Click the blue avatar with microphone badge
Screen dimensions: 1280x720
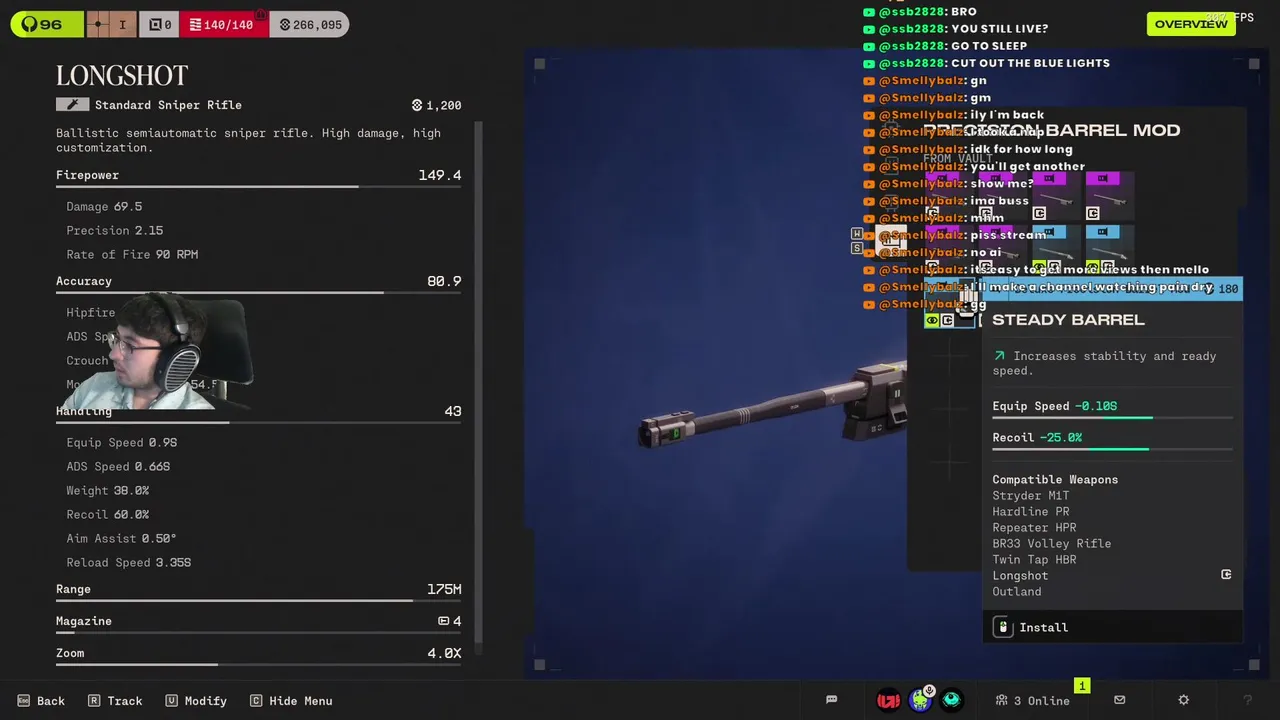click(x=920, y=699)
